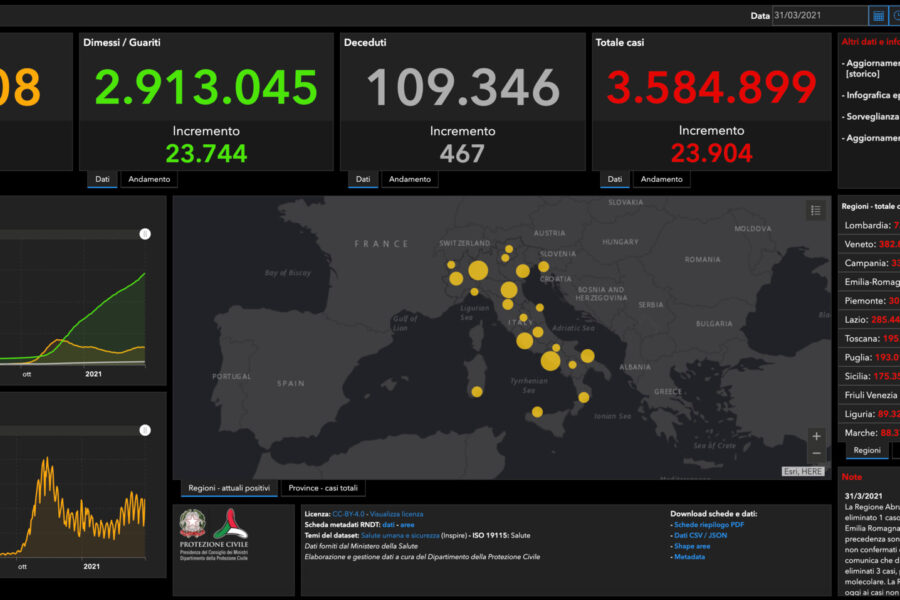The height and width of the screenshot is (600, 900).
Task: Click the yellow bubble over Sardinia
Action: 477,392
